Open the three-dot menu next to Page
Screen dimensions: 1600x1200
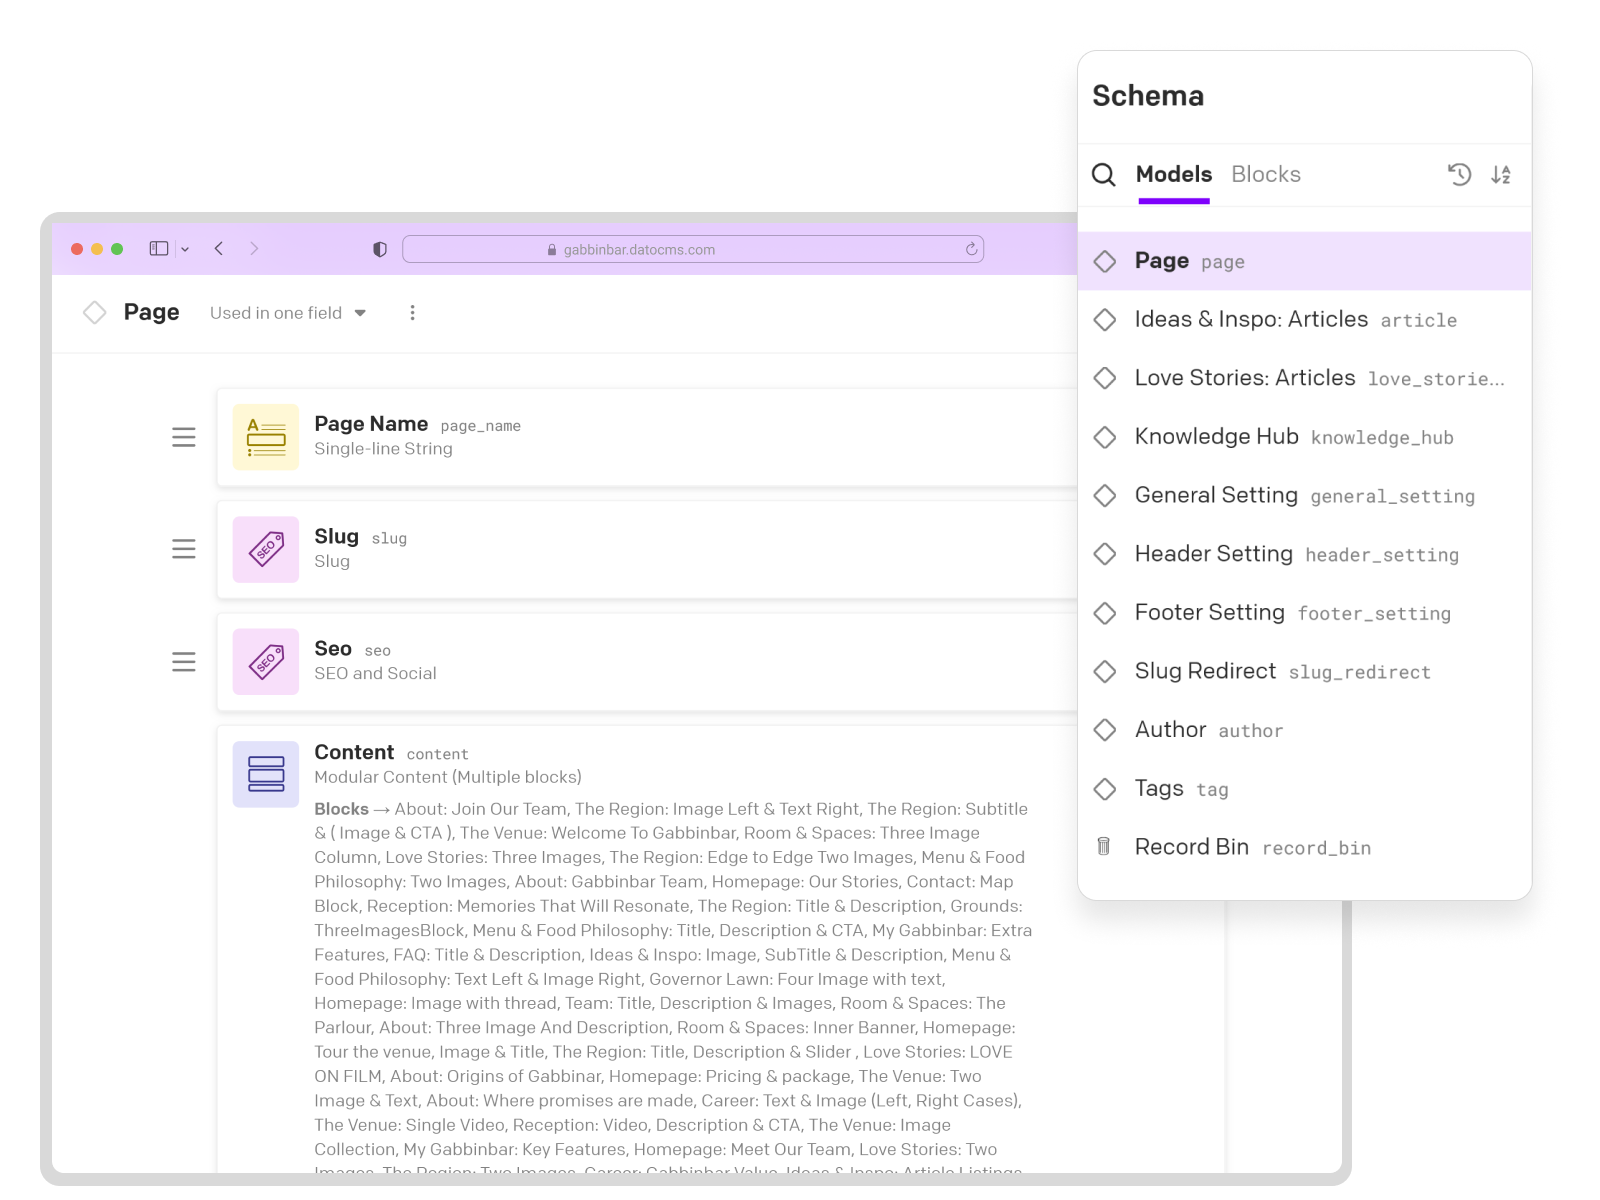point(412,313)
